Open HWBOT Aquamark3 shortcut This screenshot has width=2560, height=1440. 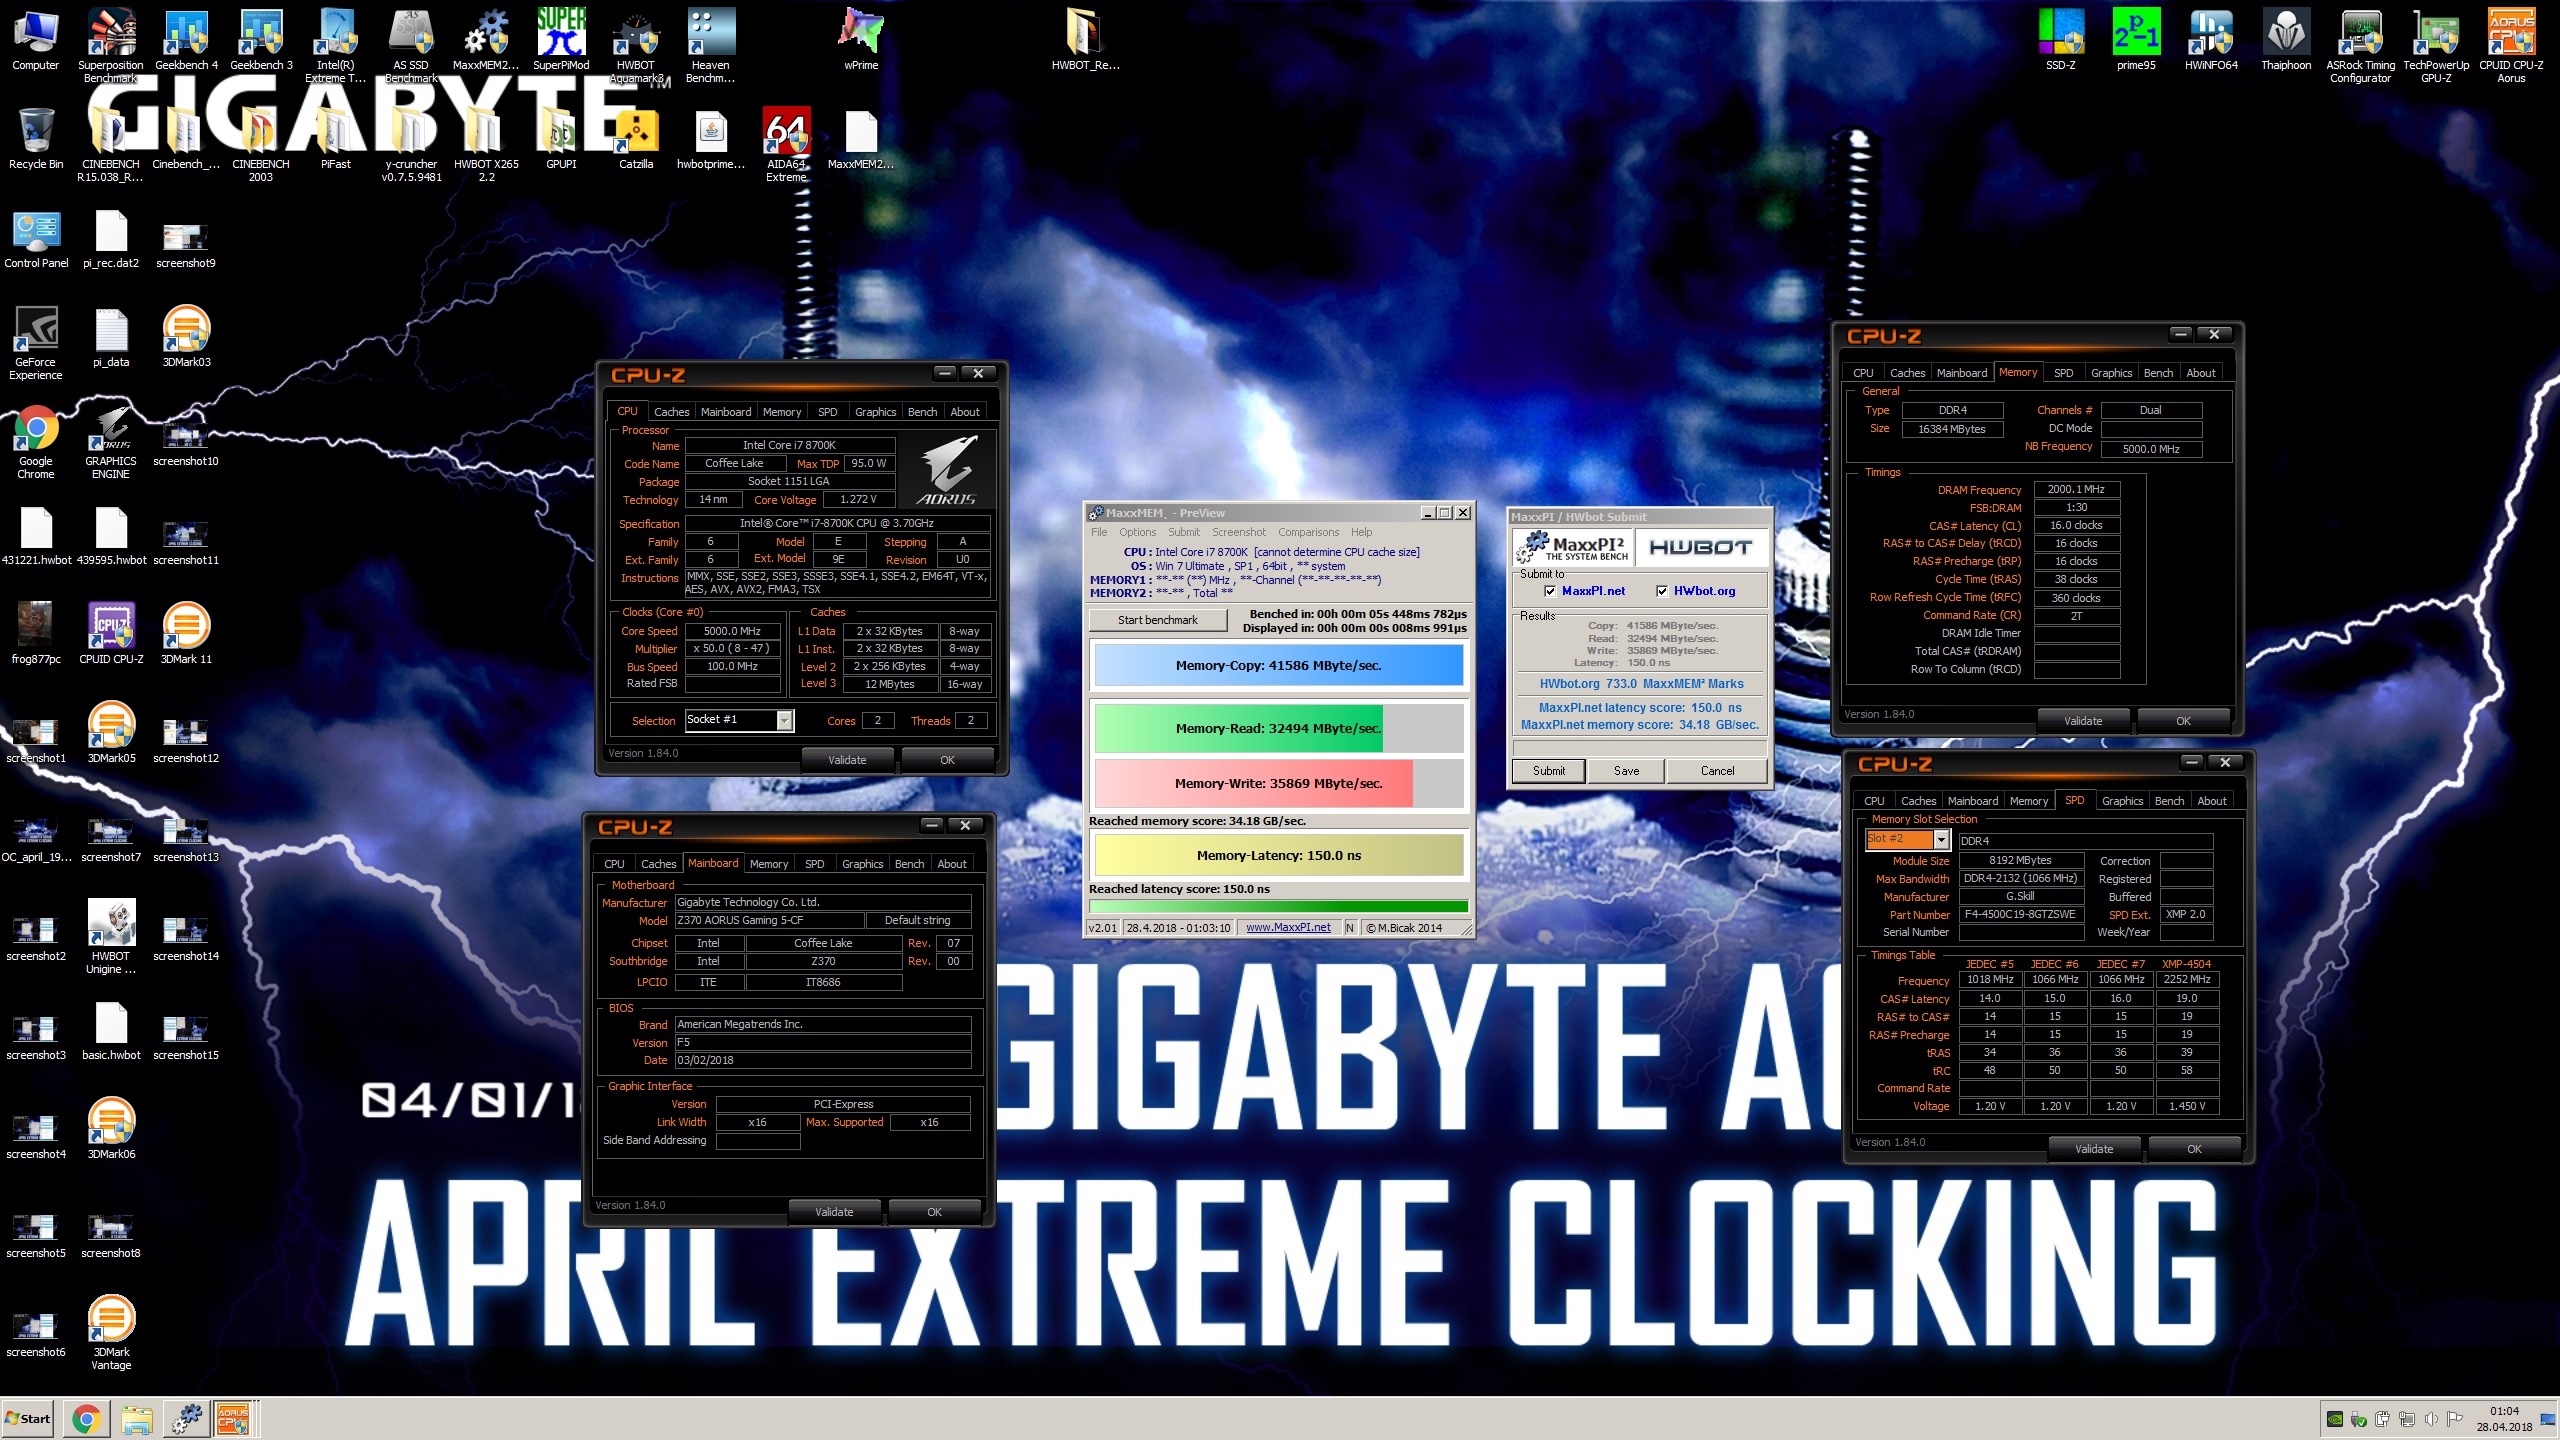point(636,43)
